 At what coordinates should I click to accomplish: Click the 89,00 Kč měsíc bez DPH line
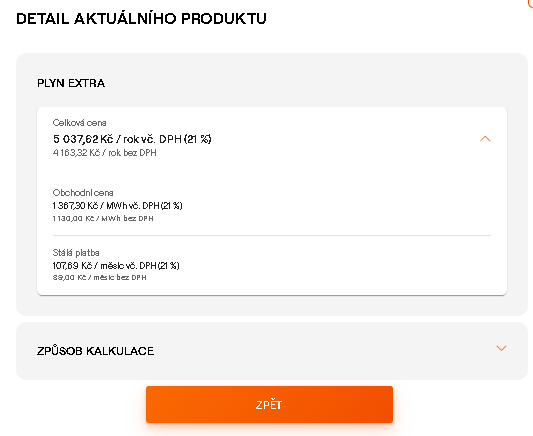[100, 277]
